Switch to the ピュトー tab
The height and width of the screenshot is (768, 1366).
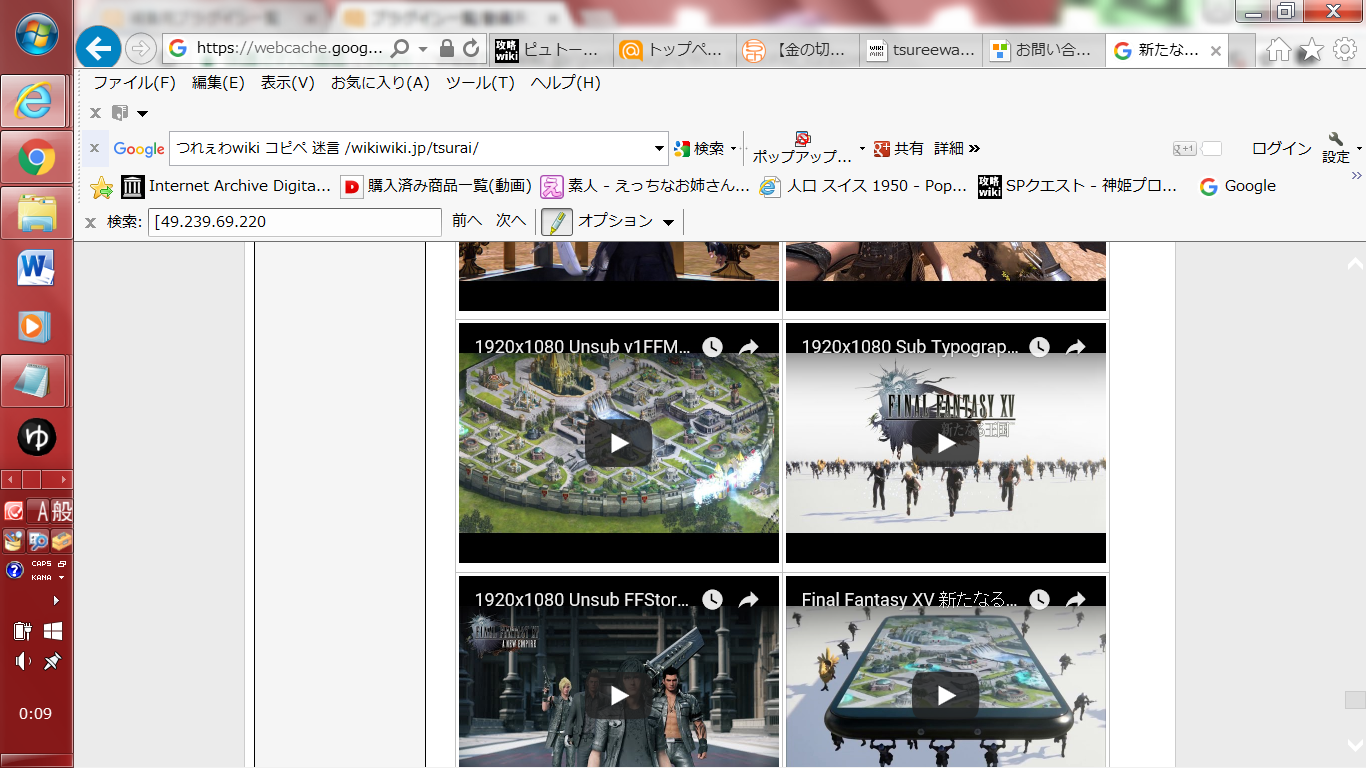pyautogui.click(x=549, y=50)
